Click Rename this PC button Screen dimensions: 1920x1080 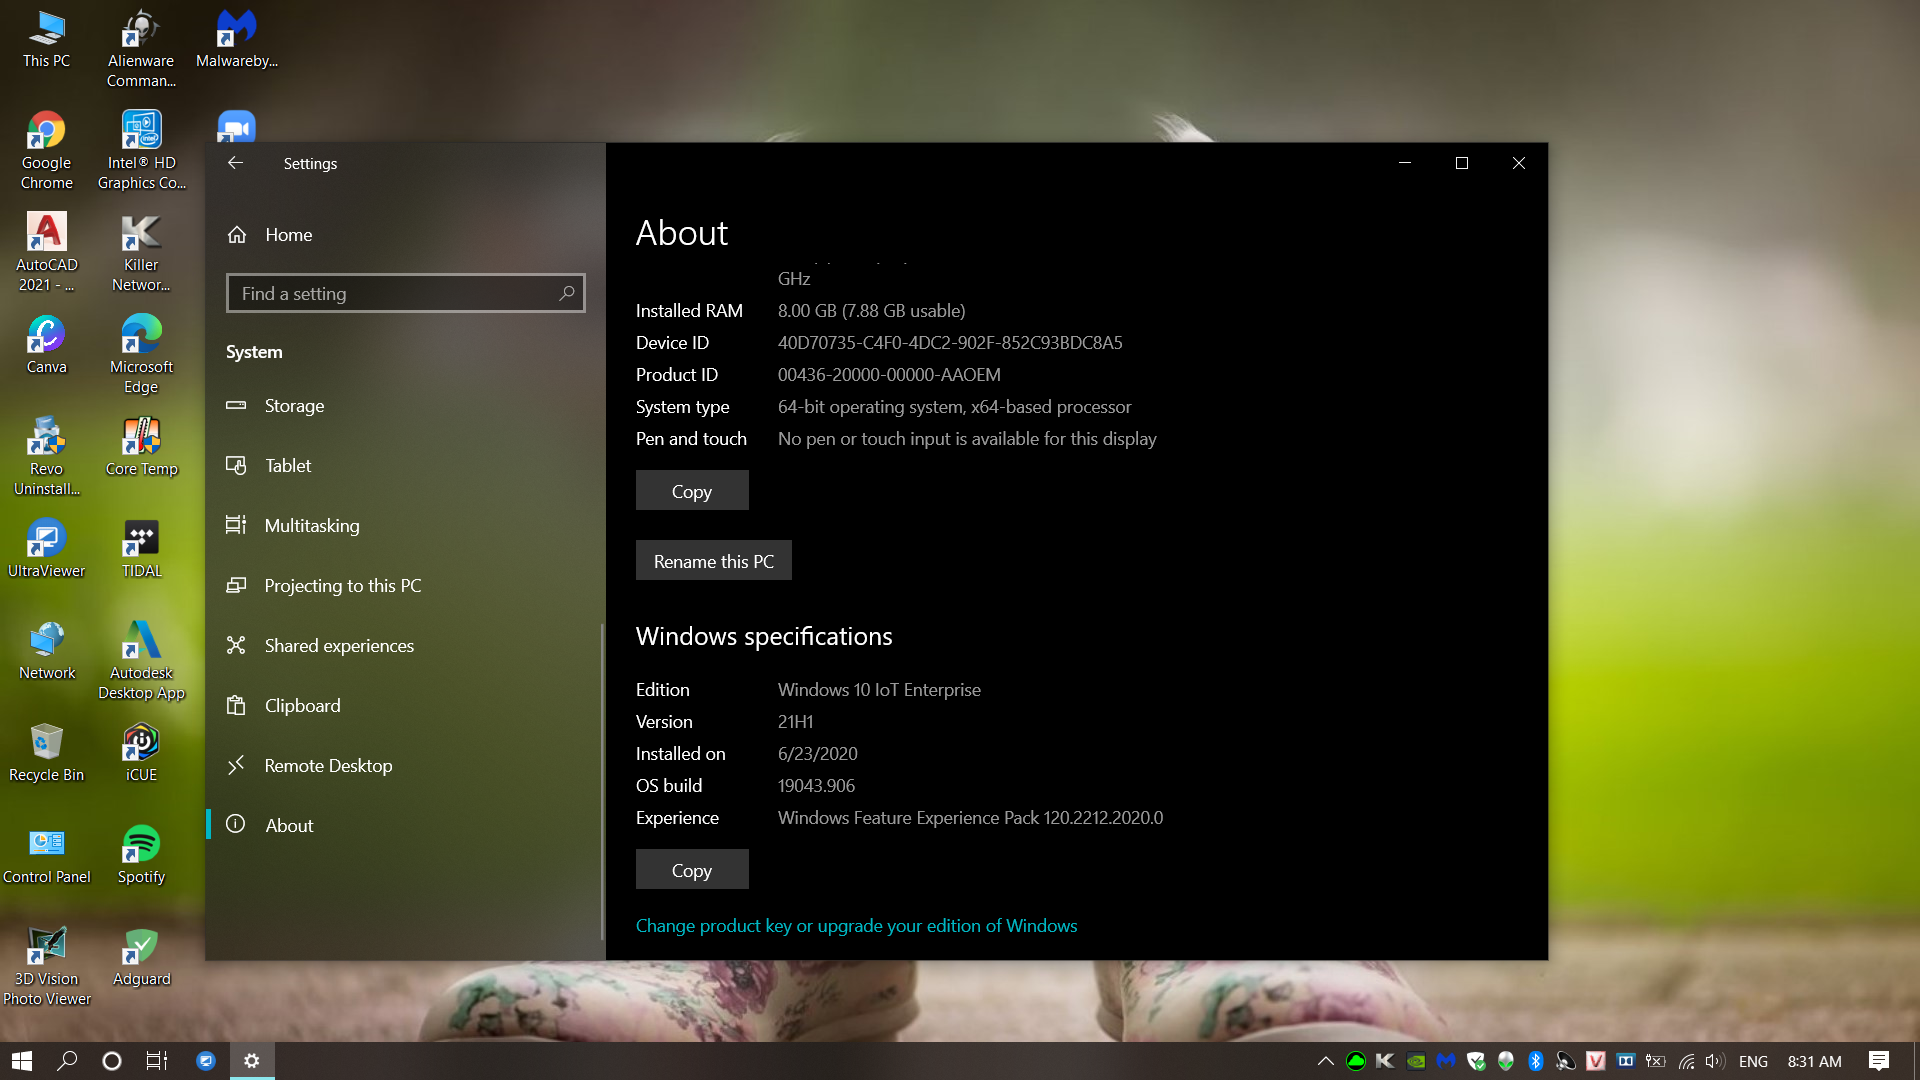[714, 561]
